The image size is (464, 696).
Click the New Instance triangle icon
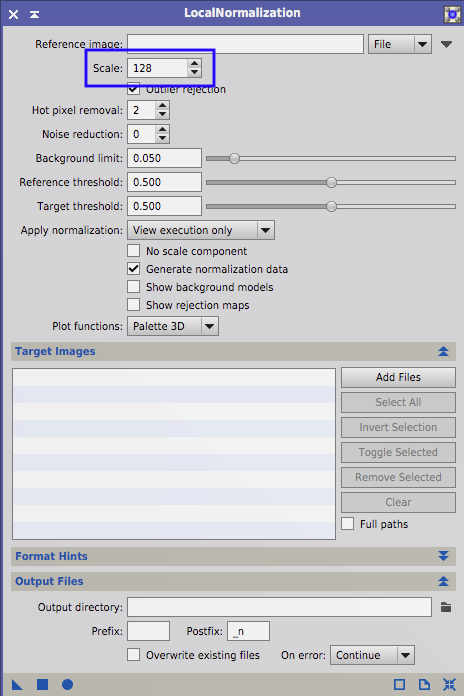17,684
